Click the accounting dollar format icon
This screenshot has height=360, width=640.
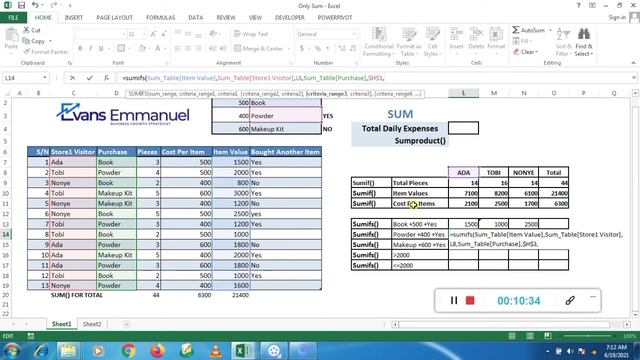point(302,48)
